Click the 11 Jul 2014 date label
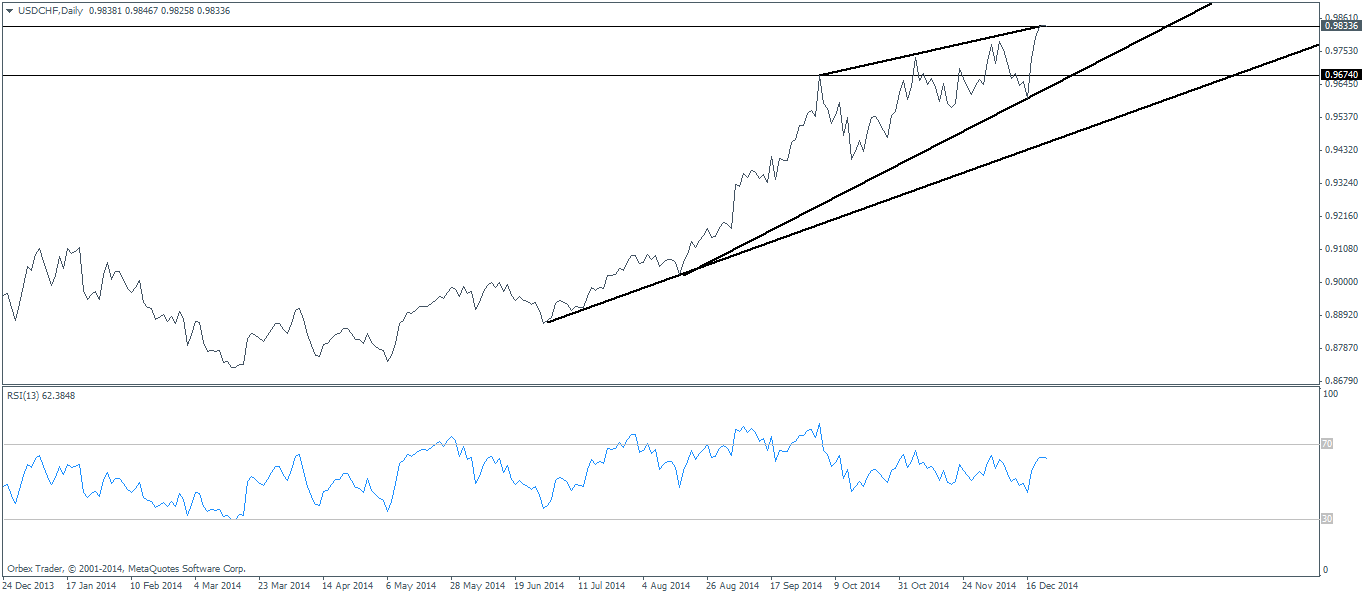 point(604,585)
